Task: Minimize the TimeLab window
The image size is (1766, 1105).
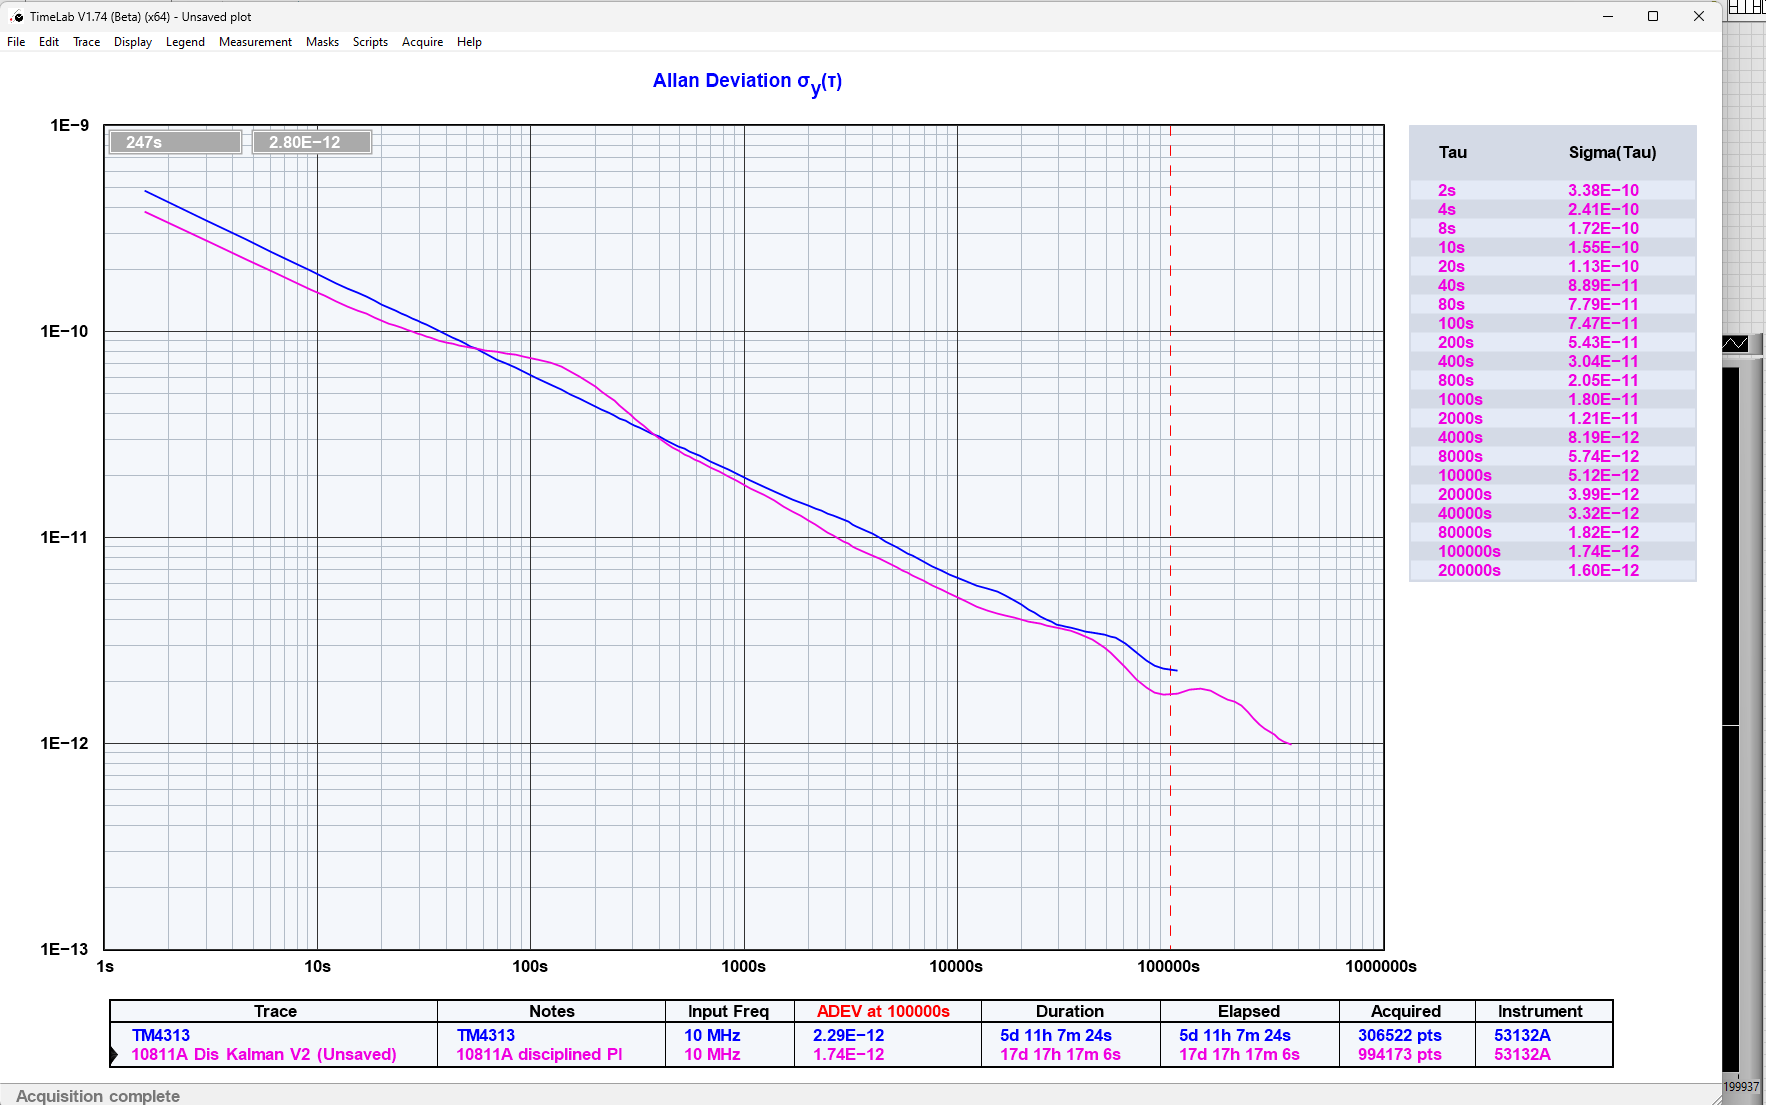Action: point(1608,16)
